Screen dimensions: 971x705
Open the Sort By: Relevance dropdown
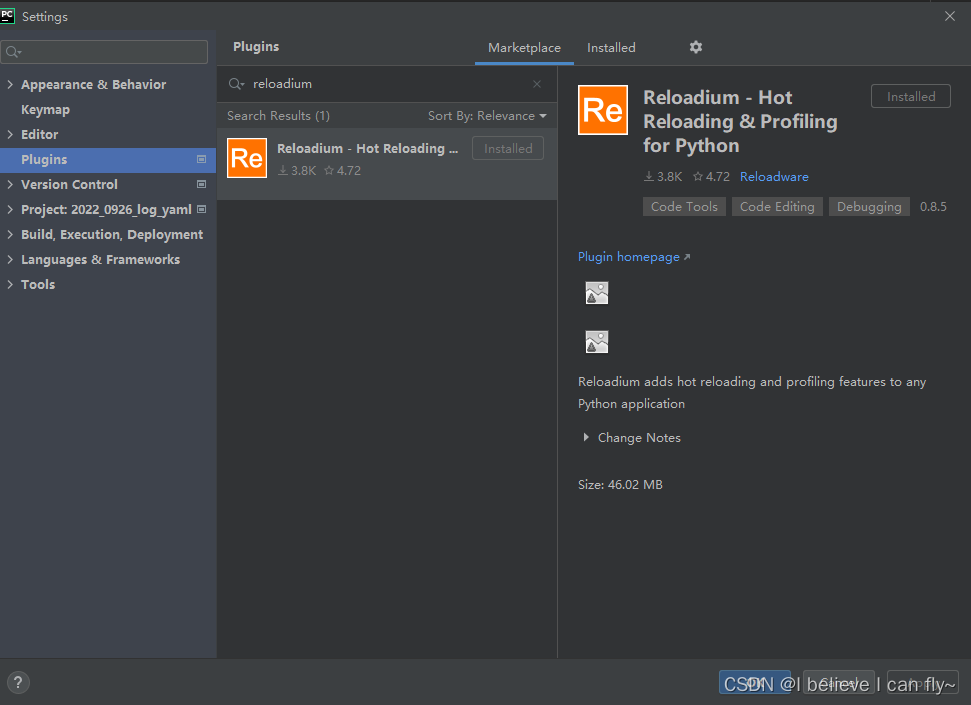[x=487, y=116]
